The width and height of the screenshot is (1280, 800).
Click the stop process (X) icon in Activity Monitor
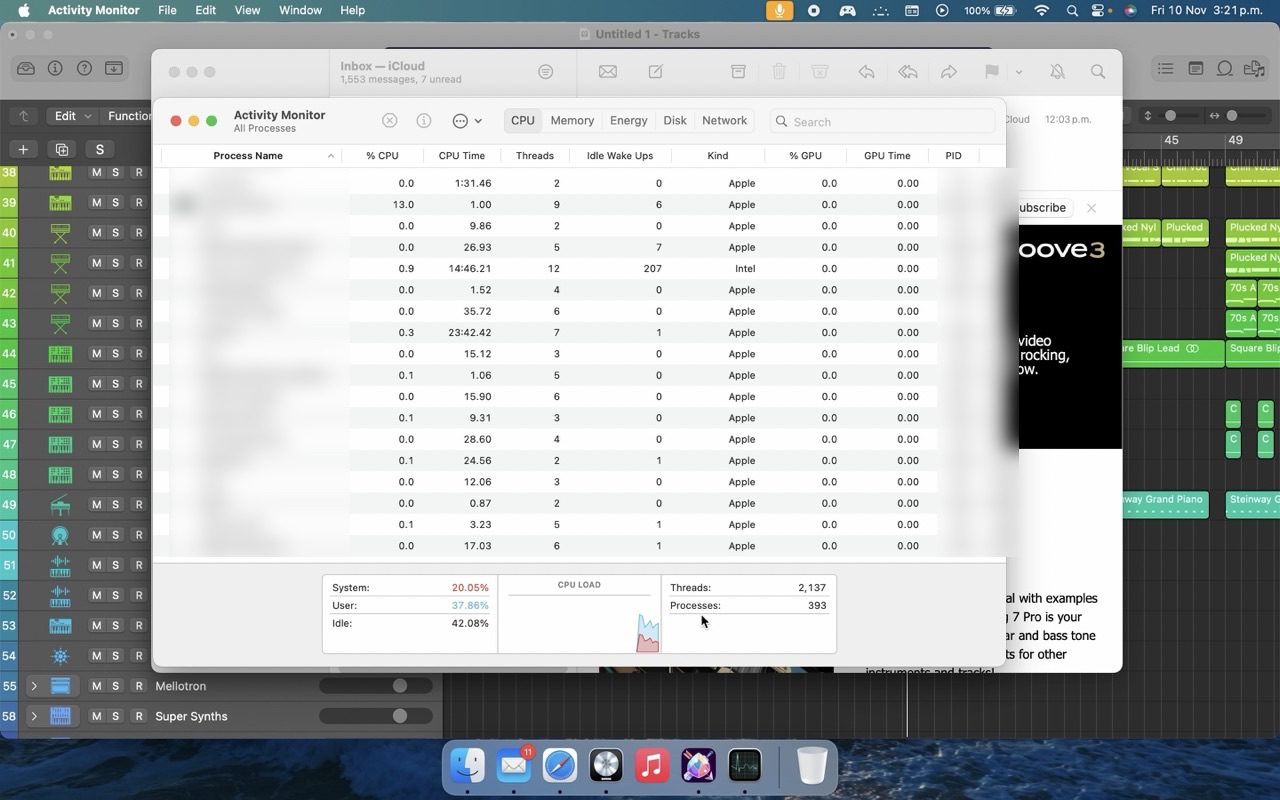pyautogui.click(x=389, y=120)
